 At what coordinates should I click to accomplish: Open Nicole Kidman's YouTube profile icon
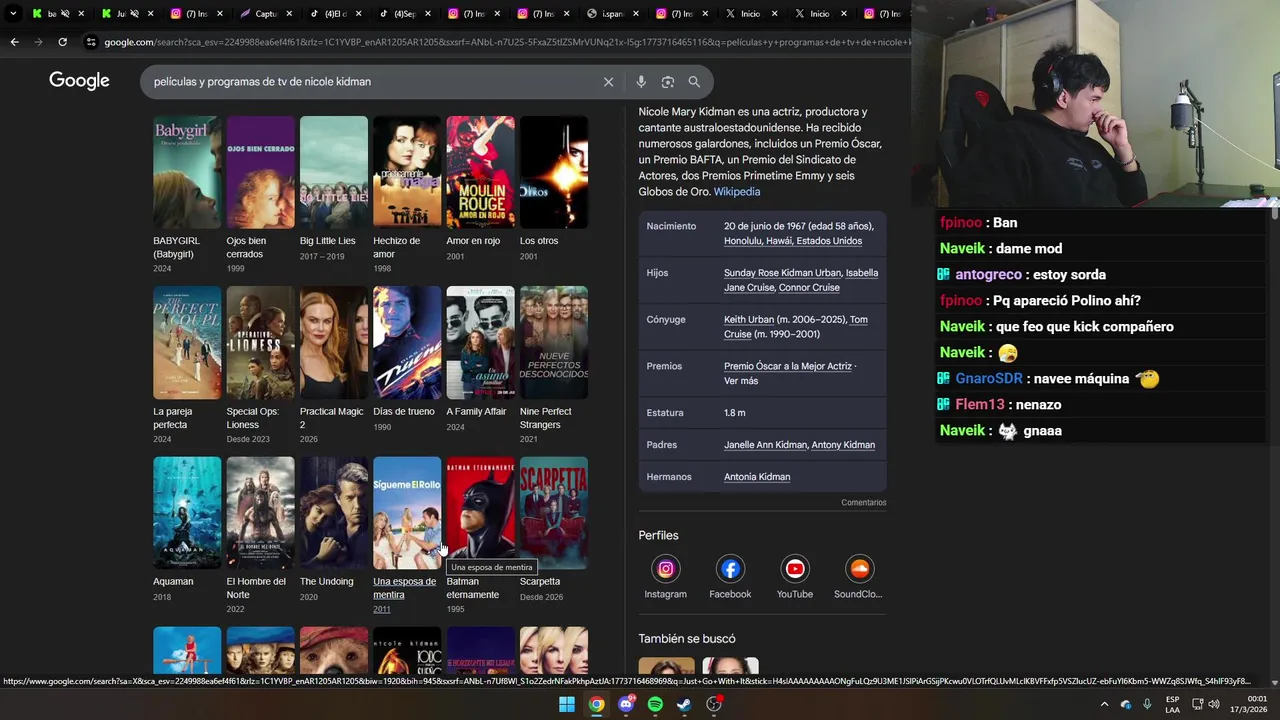[795, 569]
